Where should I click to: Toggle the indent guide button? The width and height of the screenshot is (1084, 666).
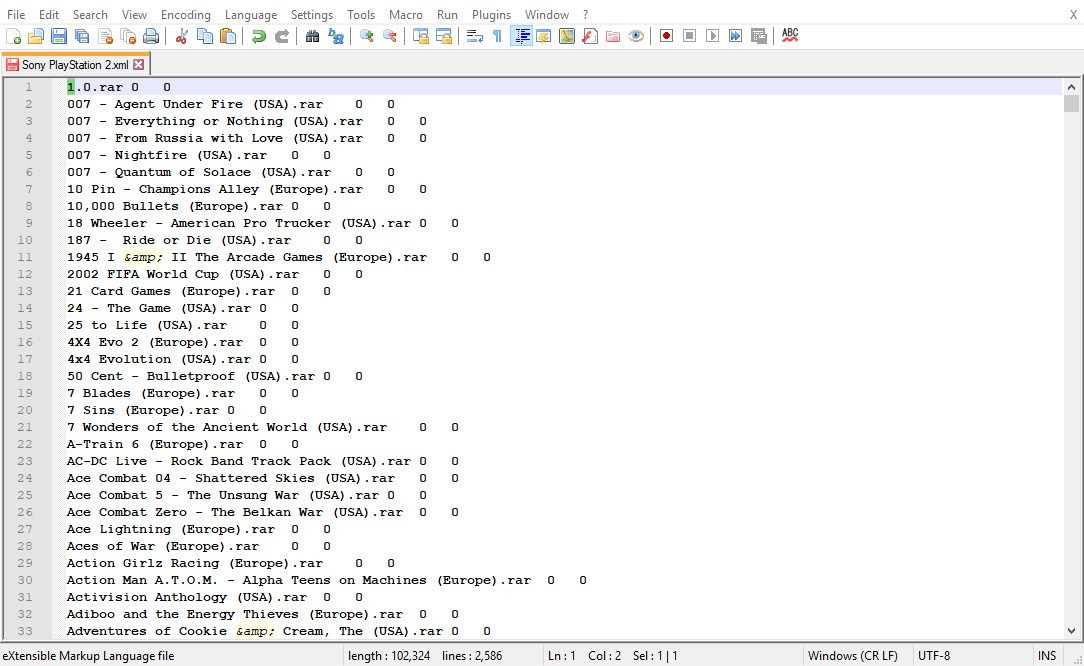point(521,36)
